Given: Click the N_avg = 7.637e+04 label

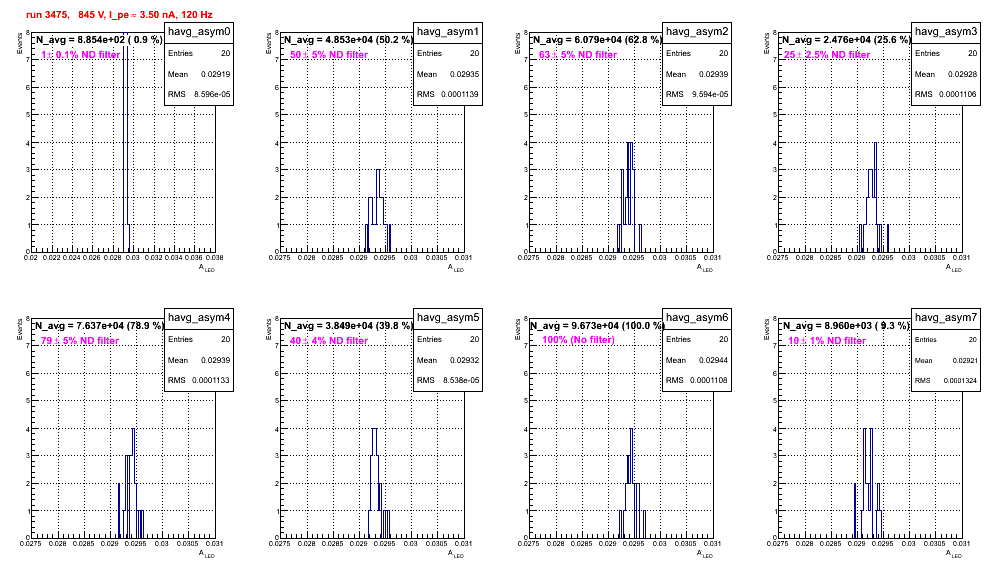Looking at the screenshot, I should click(x=98, y=326).
